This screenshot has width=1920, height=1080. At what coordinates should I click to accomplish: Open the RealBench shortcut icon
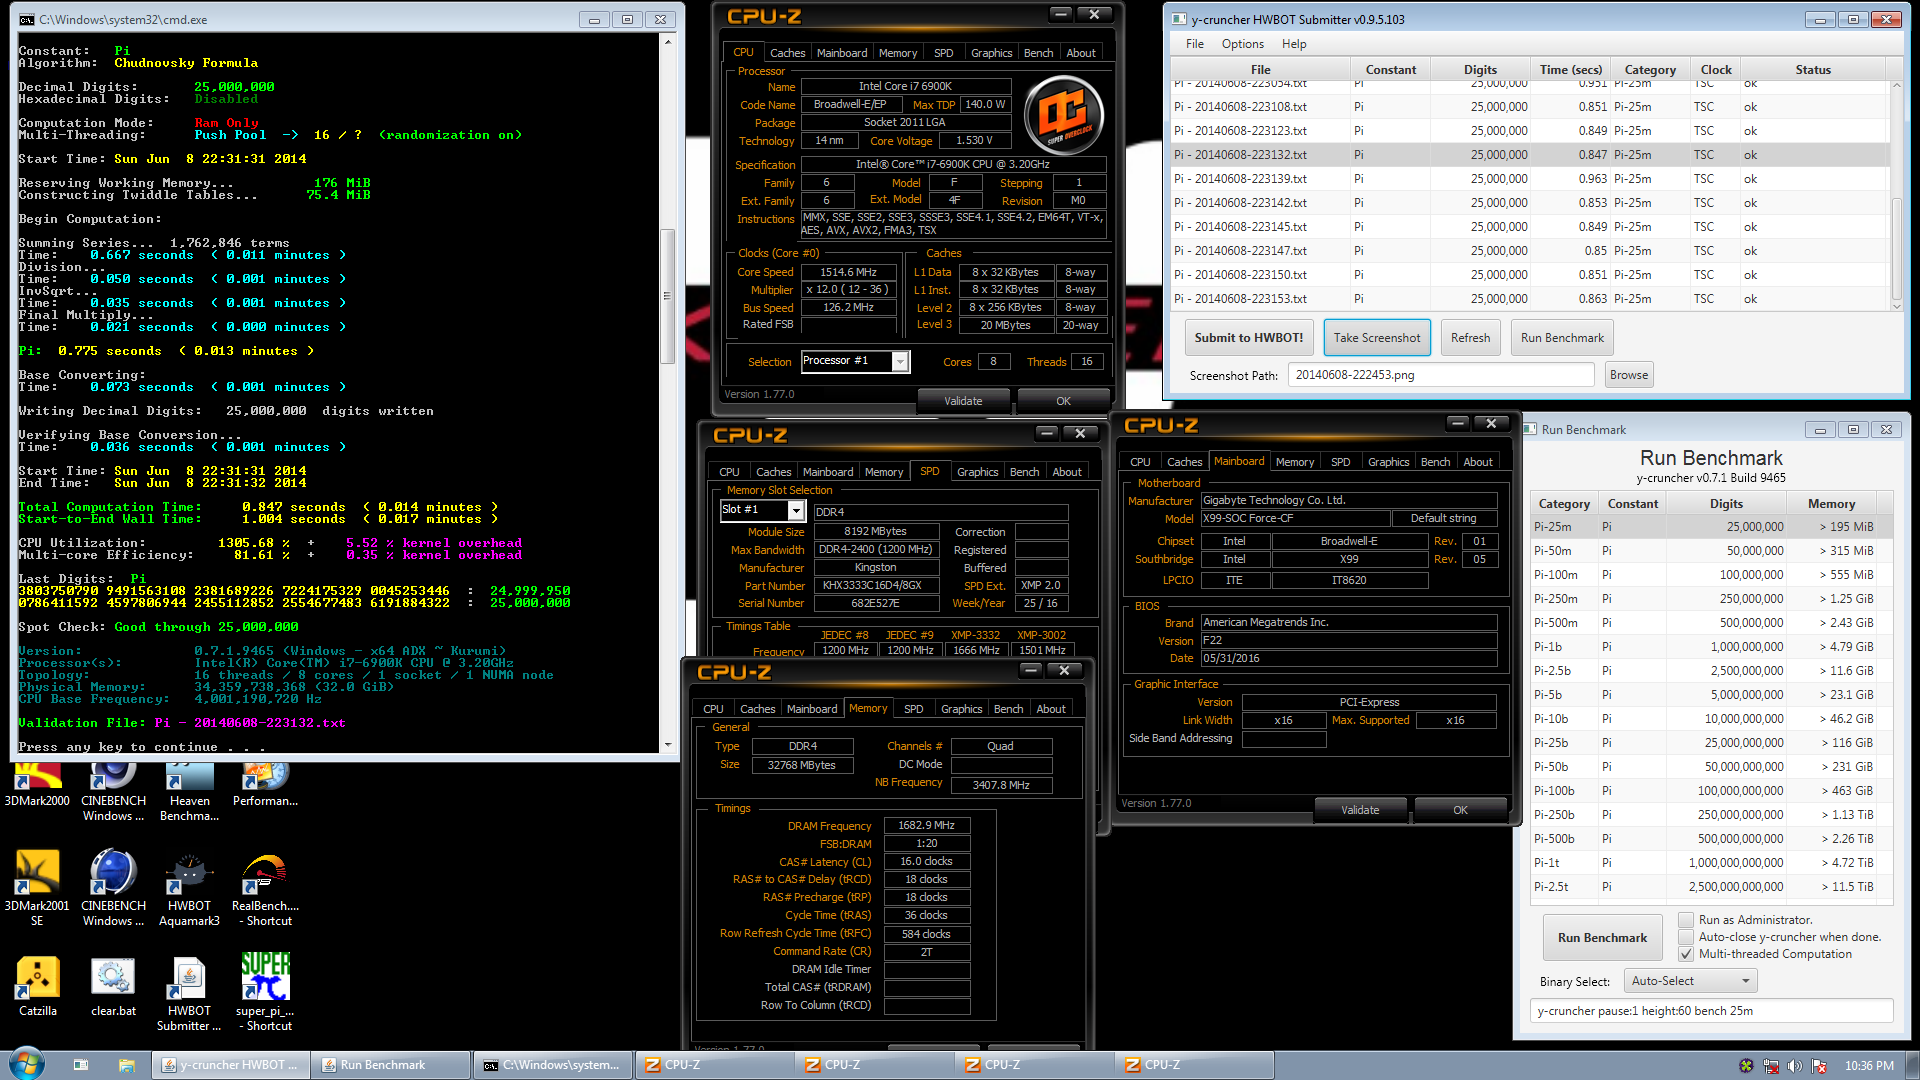(x=265, y=888)
